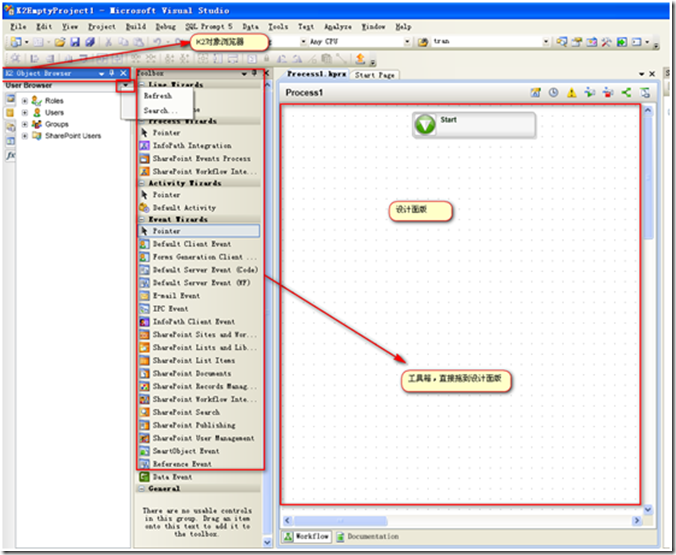Select SharePoint Documents event

tap(191, 373)
